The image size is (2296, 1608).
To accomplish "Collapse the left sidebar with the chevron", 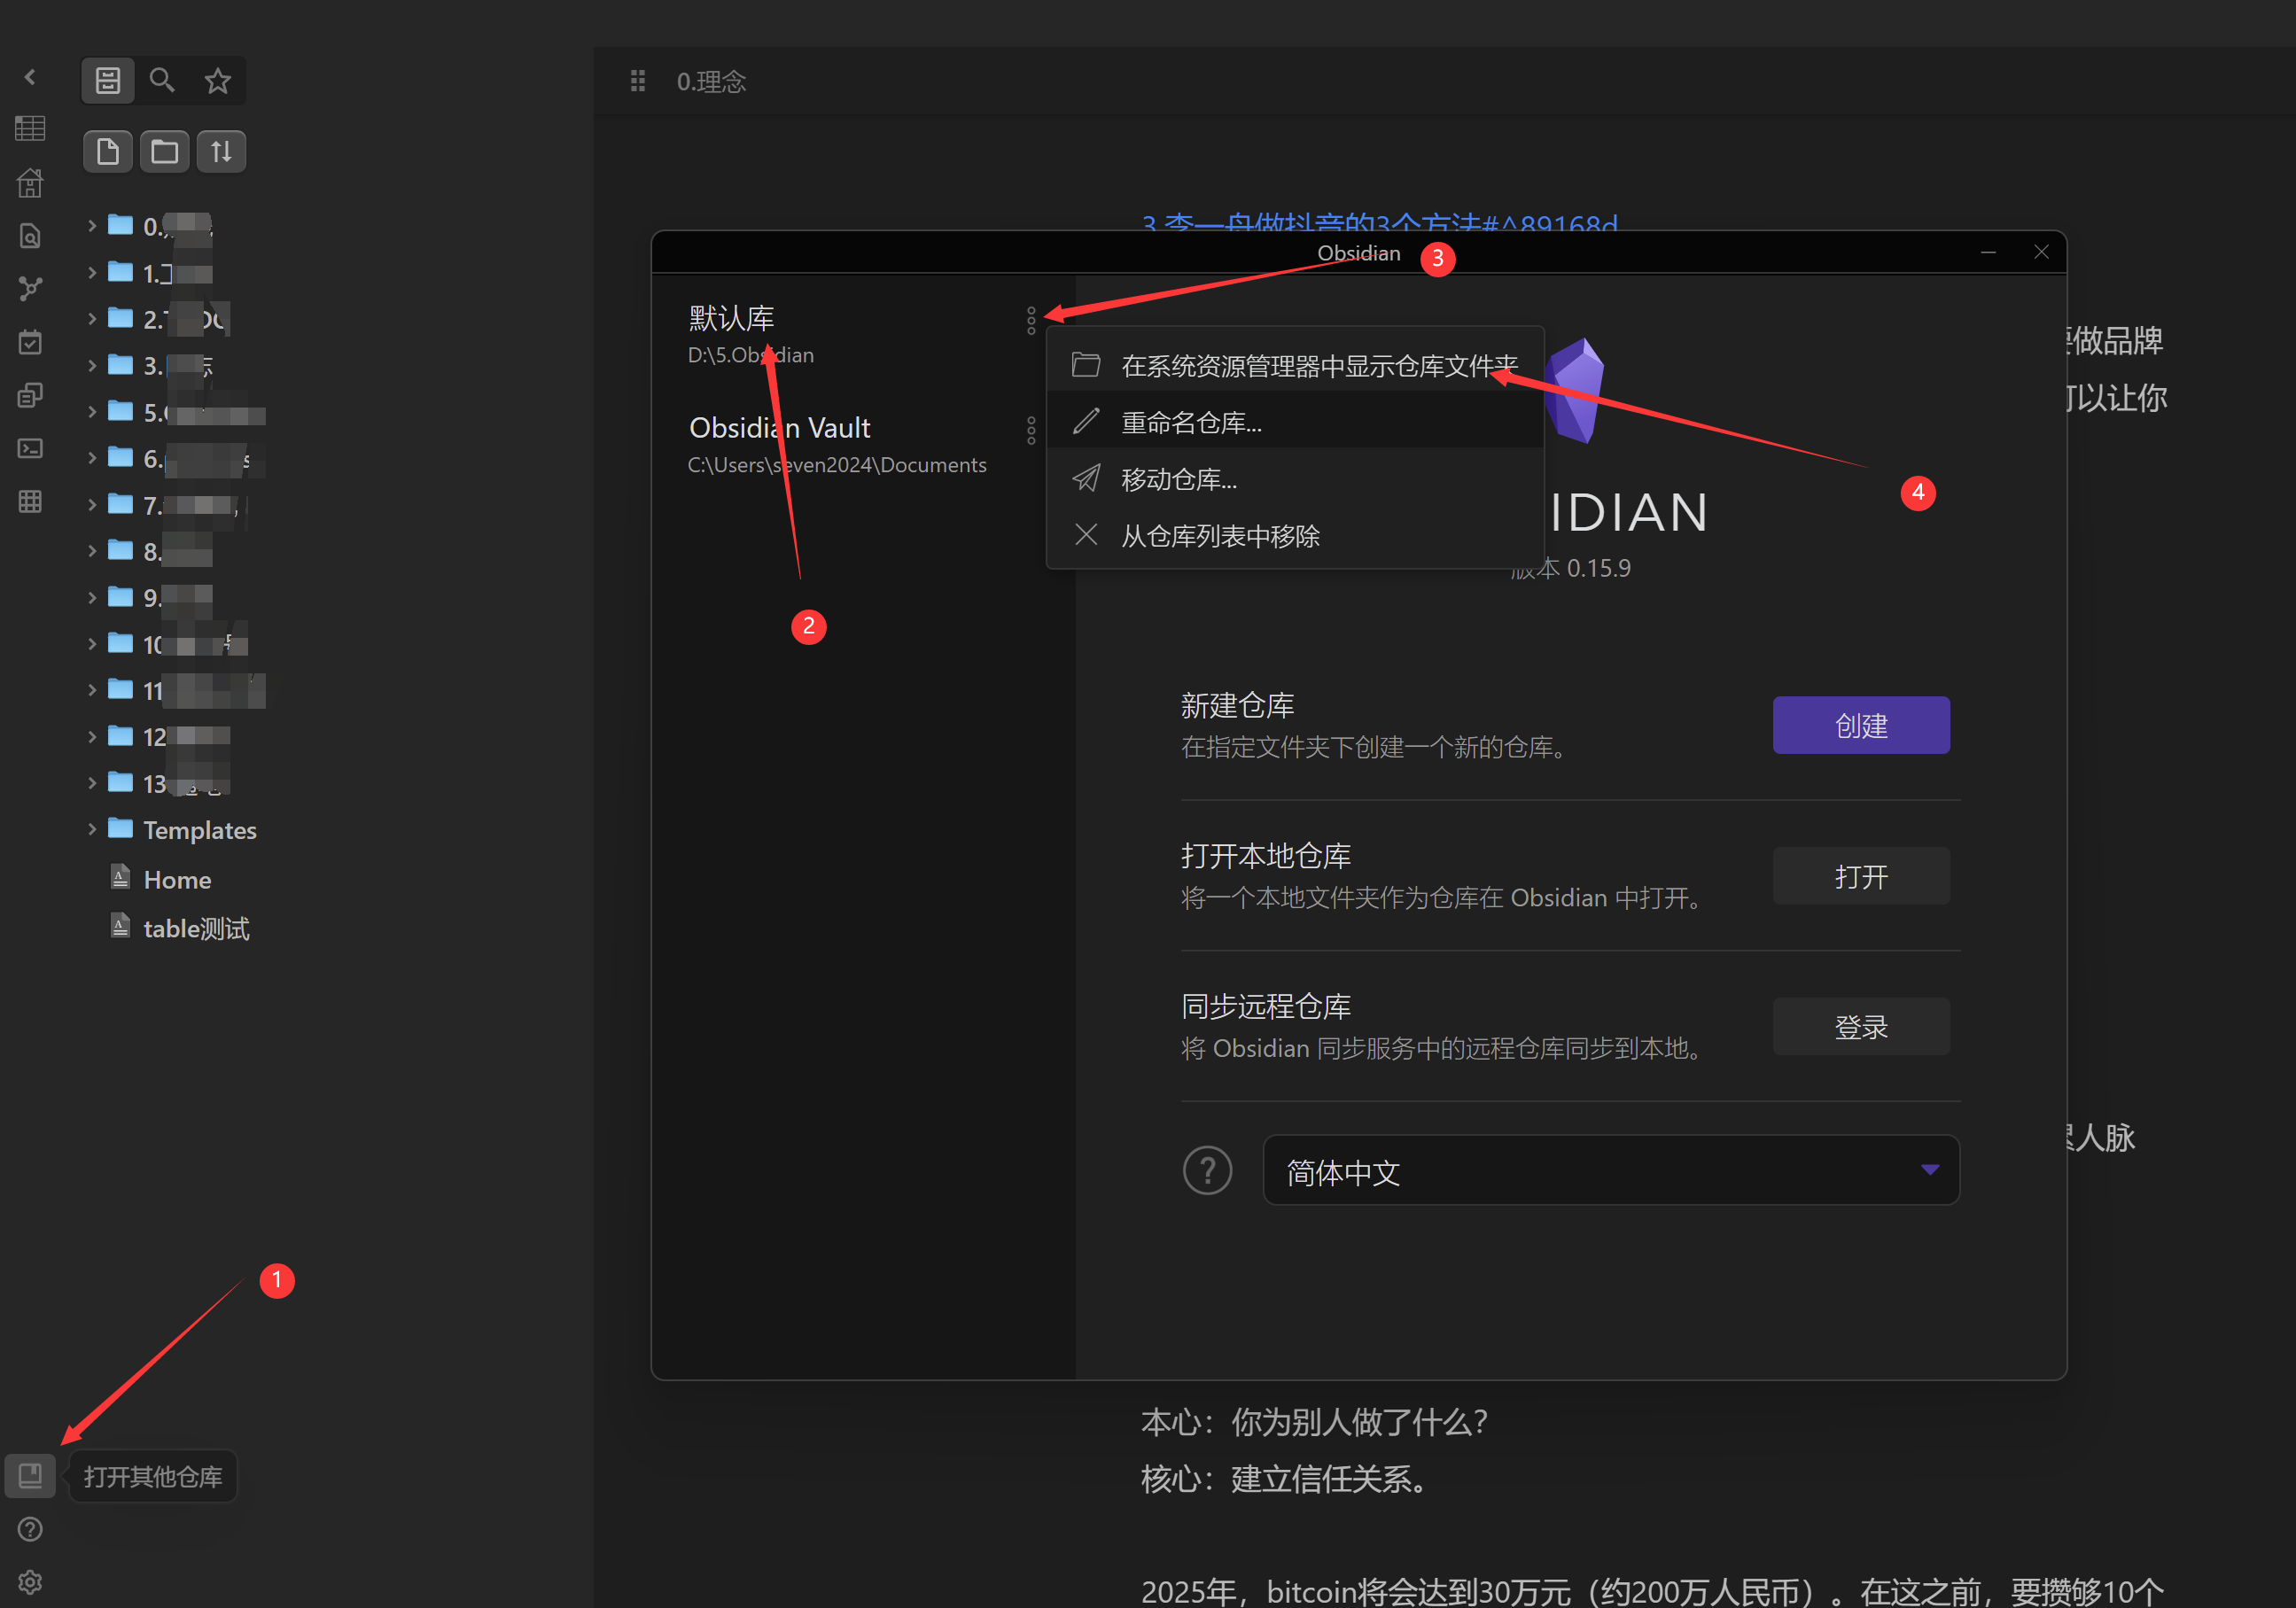I will tap(30, 77).
